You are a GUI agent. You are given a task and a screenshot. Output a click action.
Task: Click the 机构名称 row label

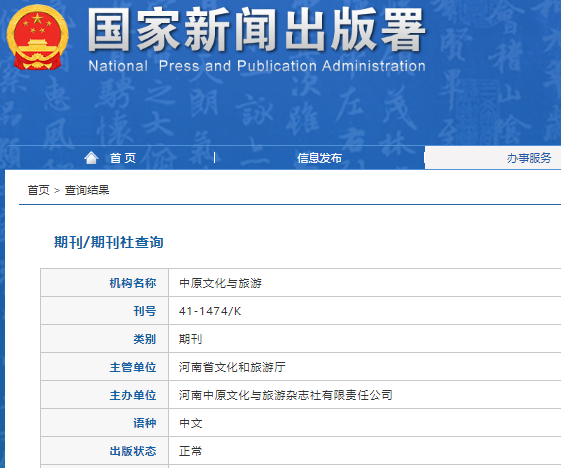[133, 283]
